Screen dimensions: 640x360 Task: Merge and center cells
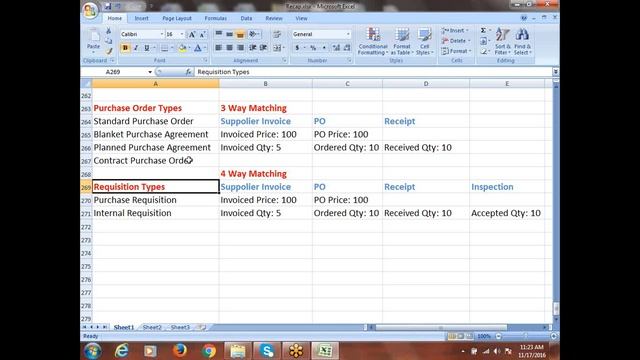tap(277, 48)
